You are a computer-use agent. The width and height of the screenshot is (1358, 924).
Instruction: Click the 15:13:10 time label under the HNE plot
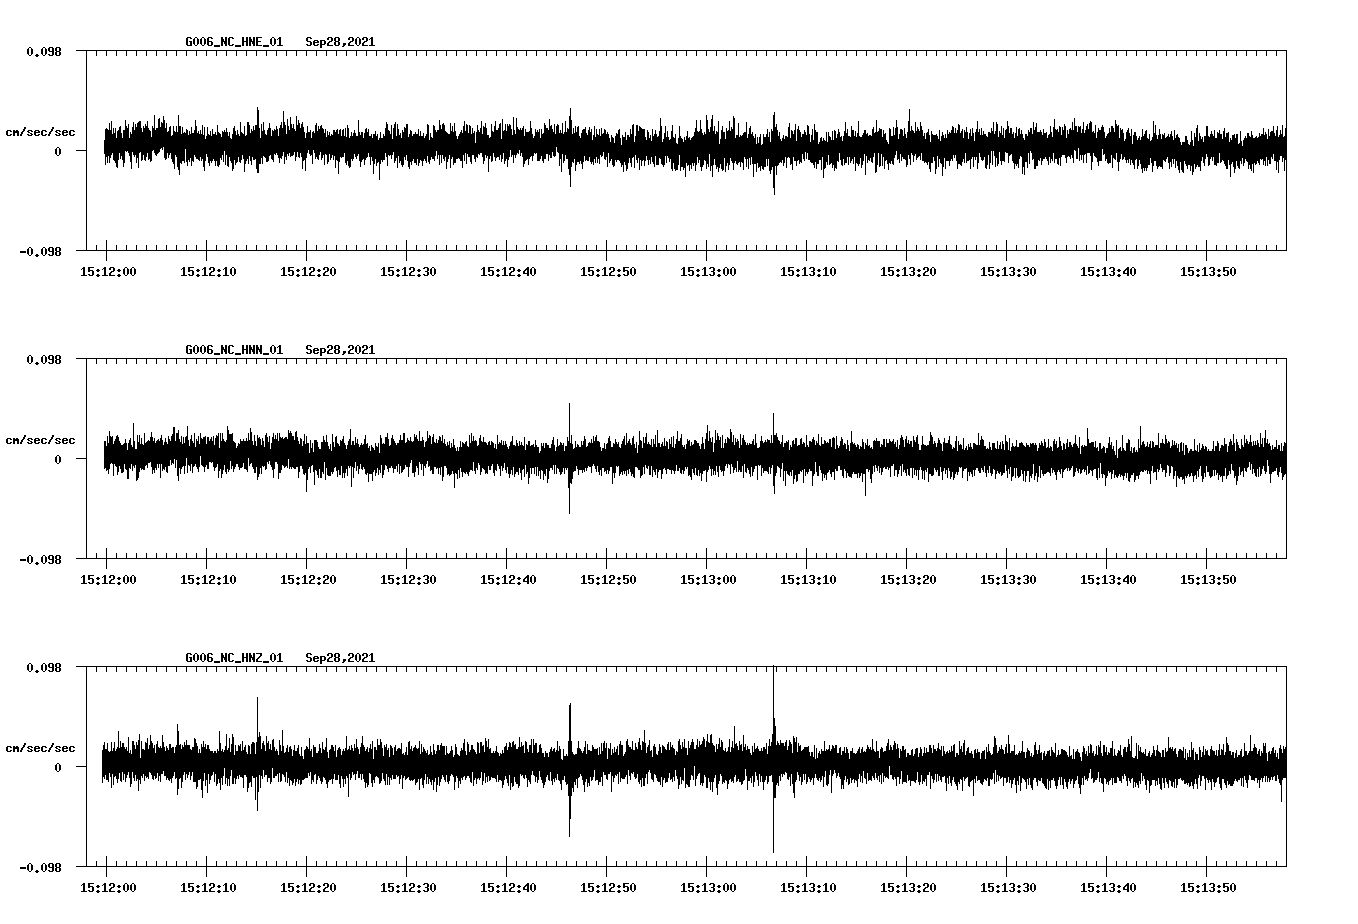coord(808,271)
